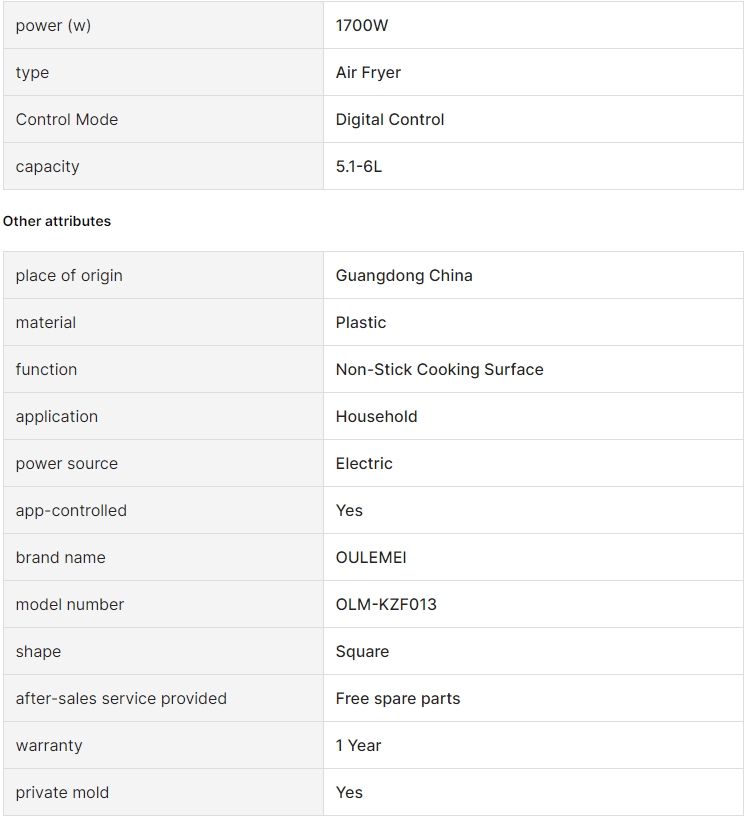
Task: Select the OULEMEI brand name
Action: tap(371, 558)
